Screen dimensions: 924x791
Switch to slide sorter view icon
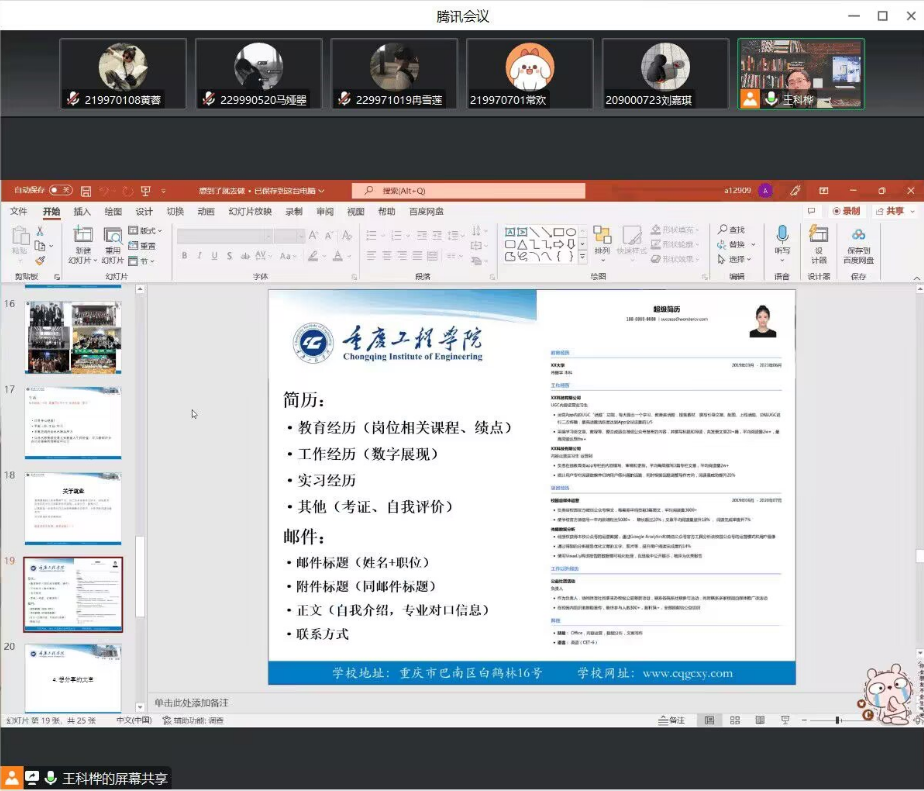click(735, 720)
